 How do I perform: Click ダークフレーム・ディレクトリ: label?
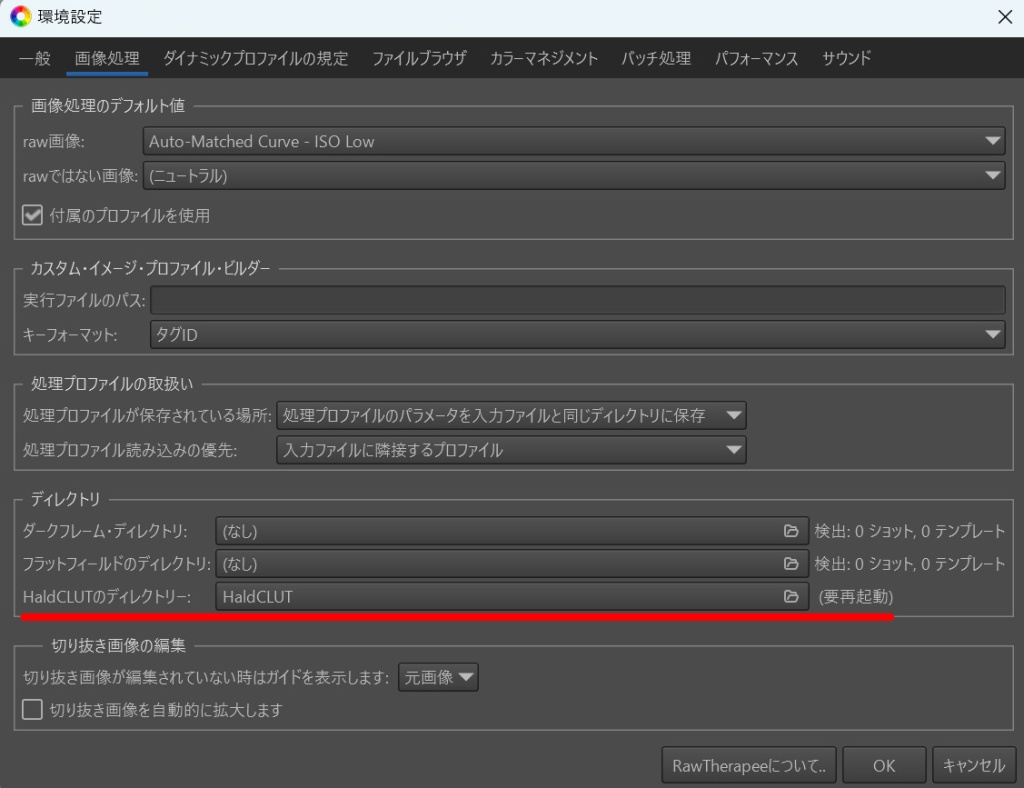click(105, 531)
